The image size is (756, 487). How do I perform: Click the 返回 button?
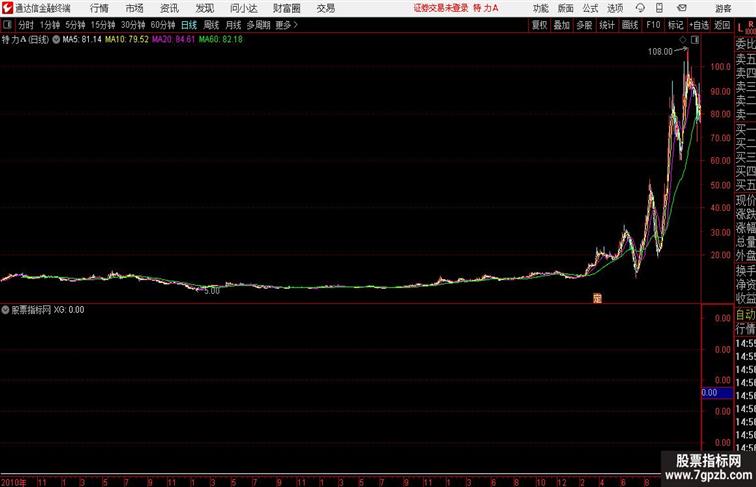tap(722, 25)
